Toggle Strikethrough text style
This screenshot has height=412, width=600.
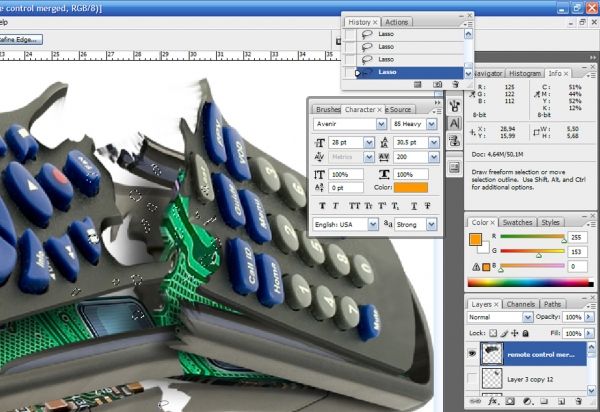[x=427, y=206]
